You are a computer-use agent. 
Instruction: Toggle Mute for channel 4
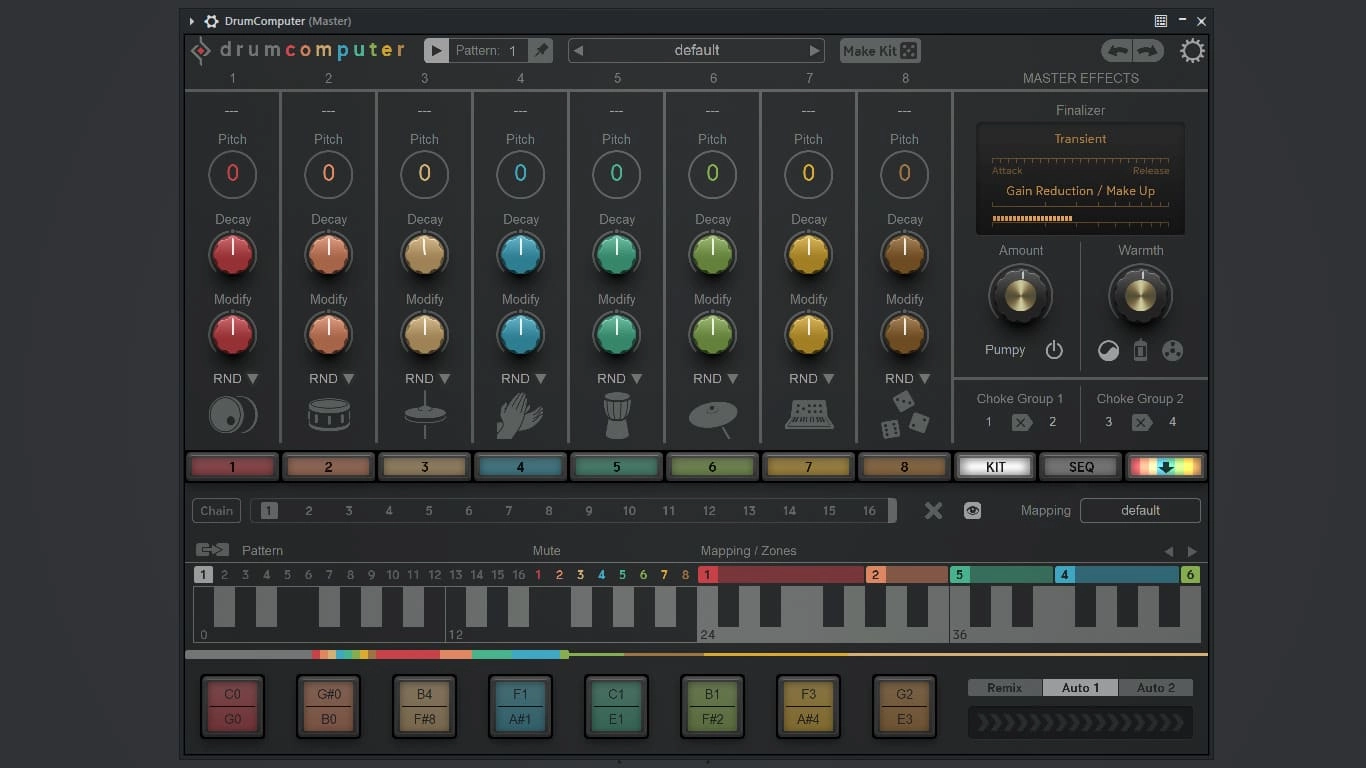pos(601,575)
